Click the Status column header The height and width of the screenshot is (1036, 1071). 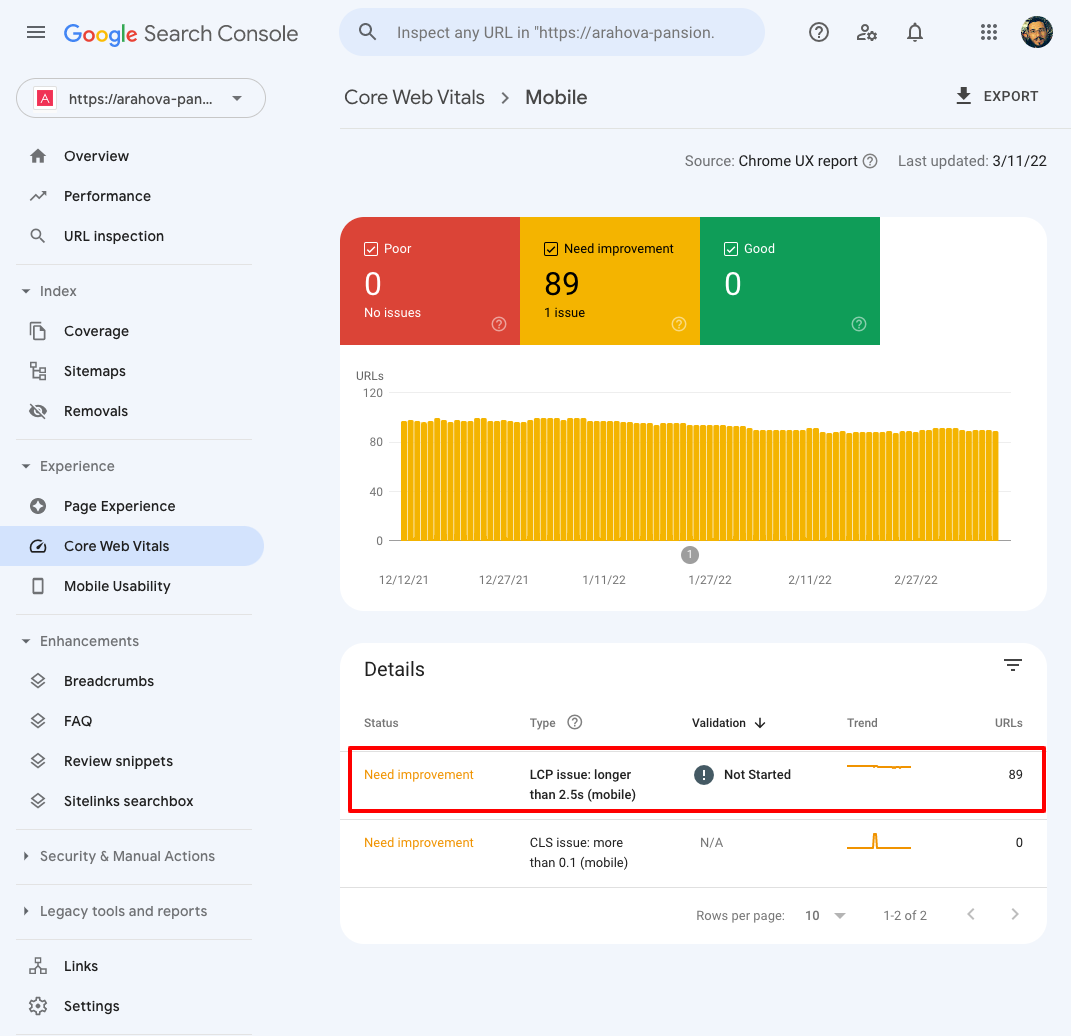click(381, 723)
